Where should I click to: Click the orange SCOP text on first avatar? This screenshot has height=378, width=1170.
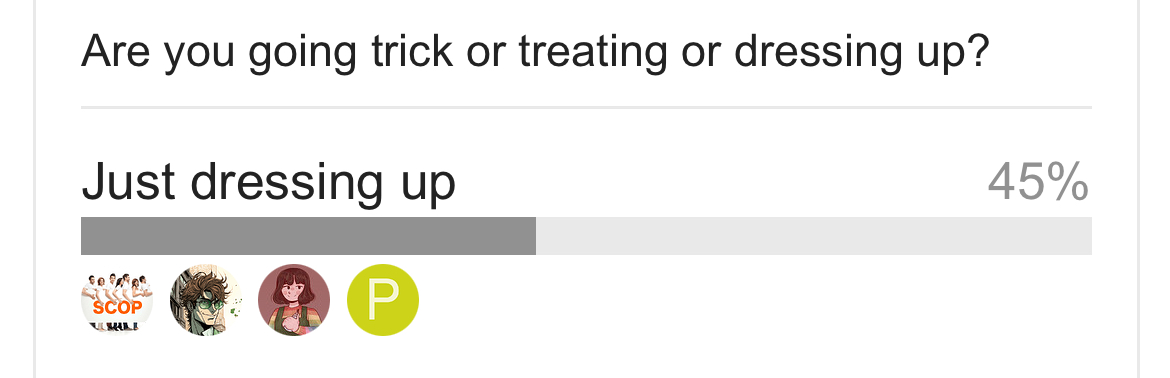click(x=117, y=307)
